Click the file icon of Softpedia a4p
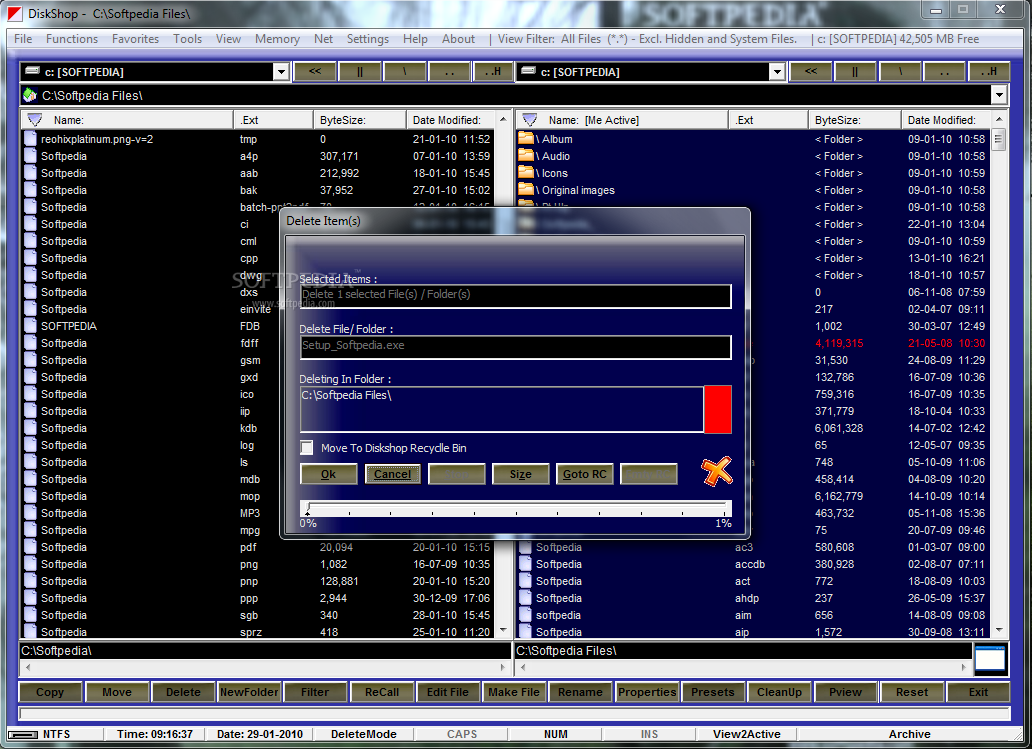 (30, 156)
